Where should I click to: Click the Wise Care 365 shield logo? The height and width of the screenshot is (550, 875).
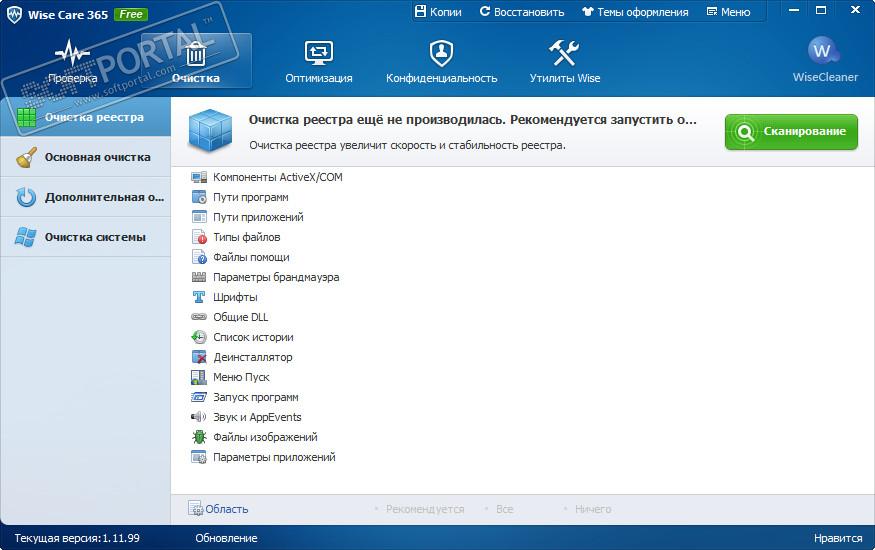[14, 15]
